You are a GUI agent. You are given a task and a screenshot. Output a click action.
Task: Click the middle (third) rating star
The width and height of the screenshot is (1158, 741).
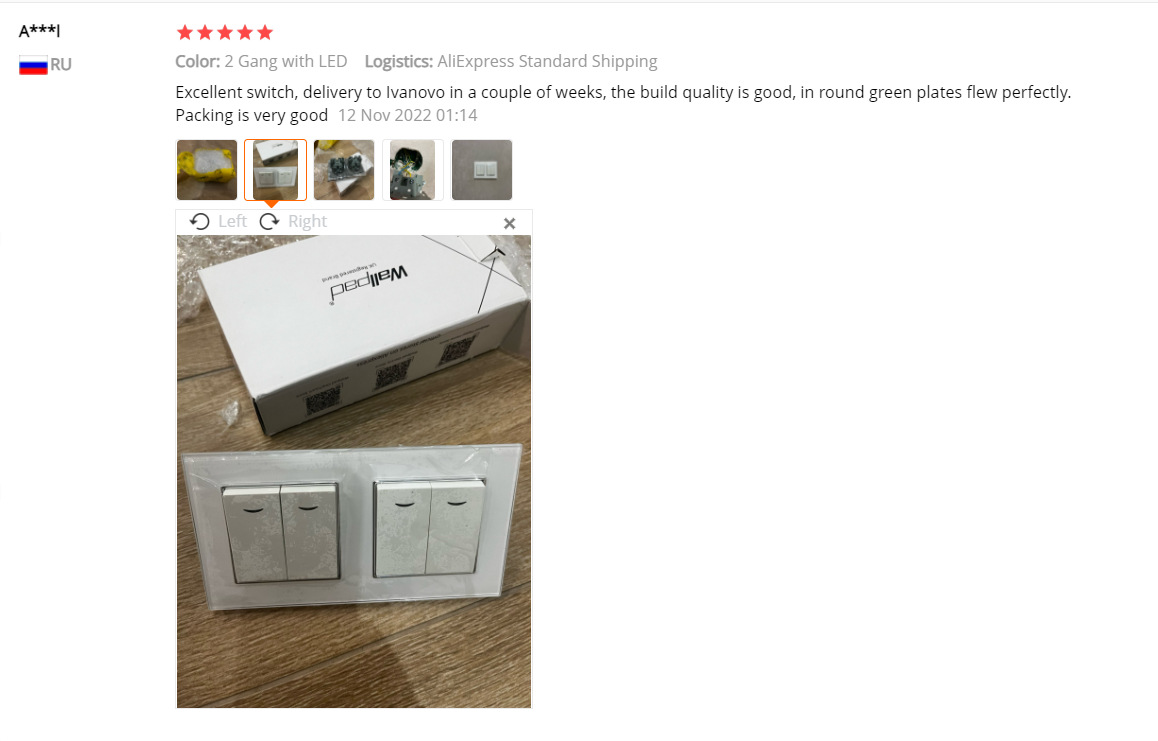[225, 33]
